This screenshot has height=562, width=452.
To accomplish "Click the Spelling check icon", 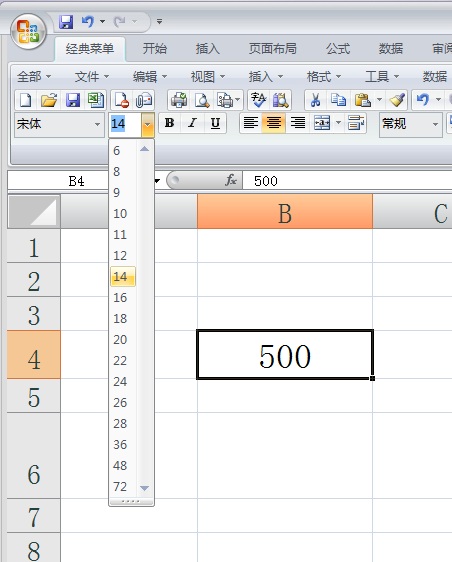I will (258, 100).
